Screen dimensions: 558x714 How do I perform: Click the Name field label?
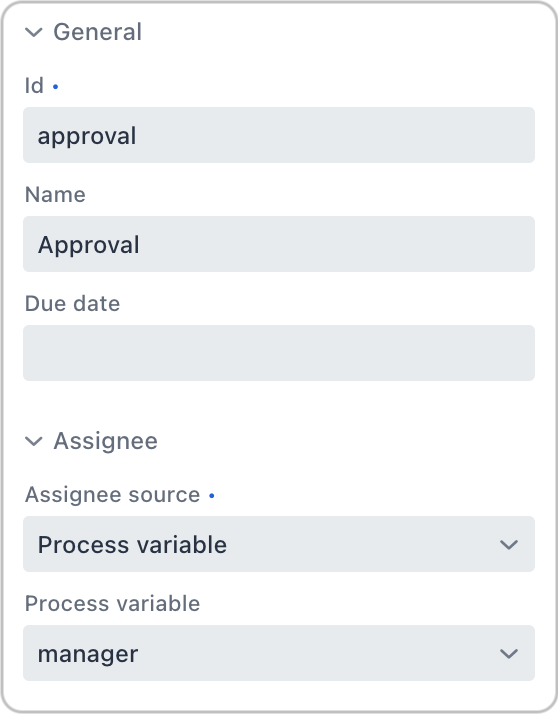coord(55,194)
